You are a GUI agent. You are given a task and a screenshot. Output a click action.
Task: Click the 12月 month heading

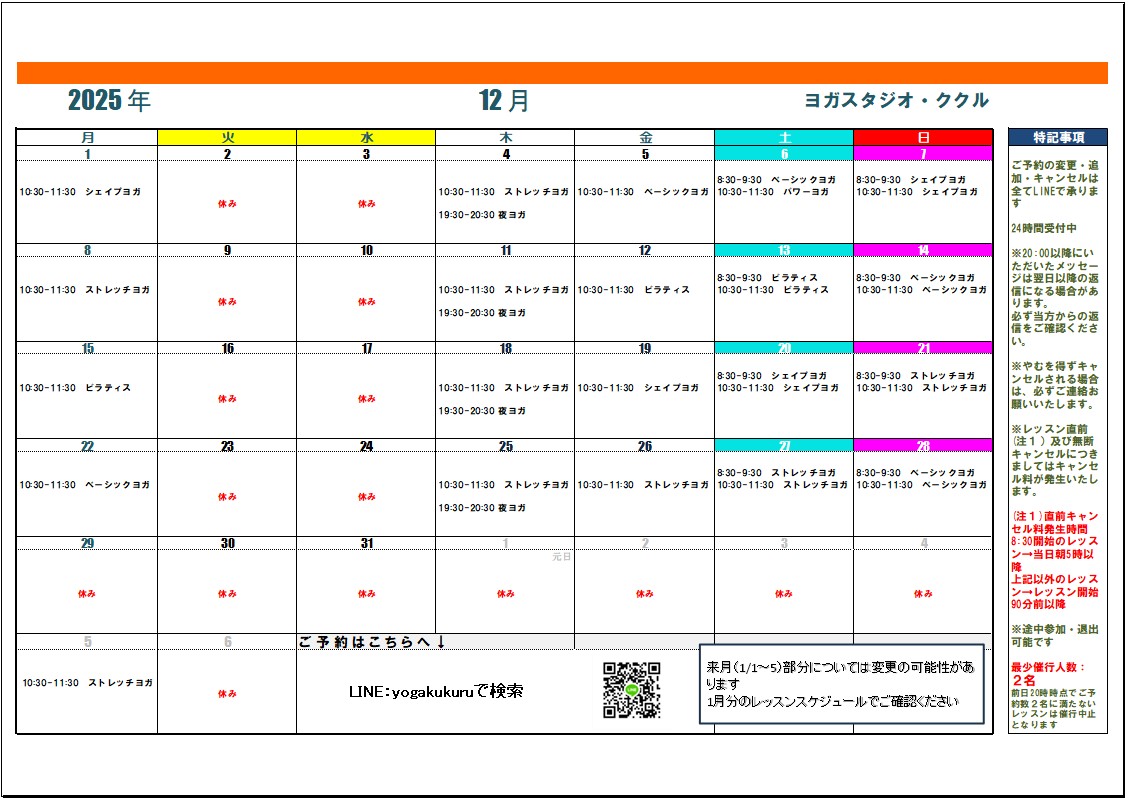504,100
